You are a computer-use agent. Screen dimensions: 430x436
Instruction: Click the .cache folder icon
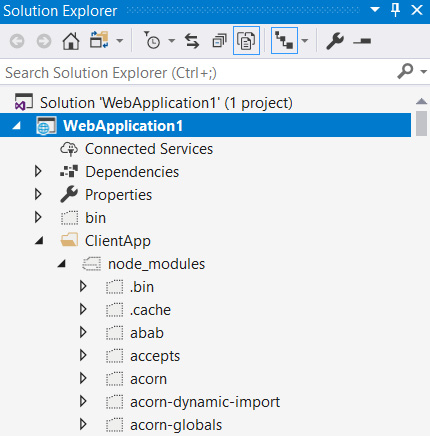click(115, 310)
